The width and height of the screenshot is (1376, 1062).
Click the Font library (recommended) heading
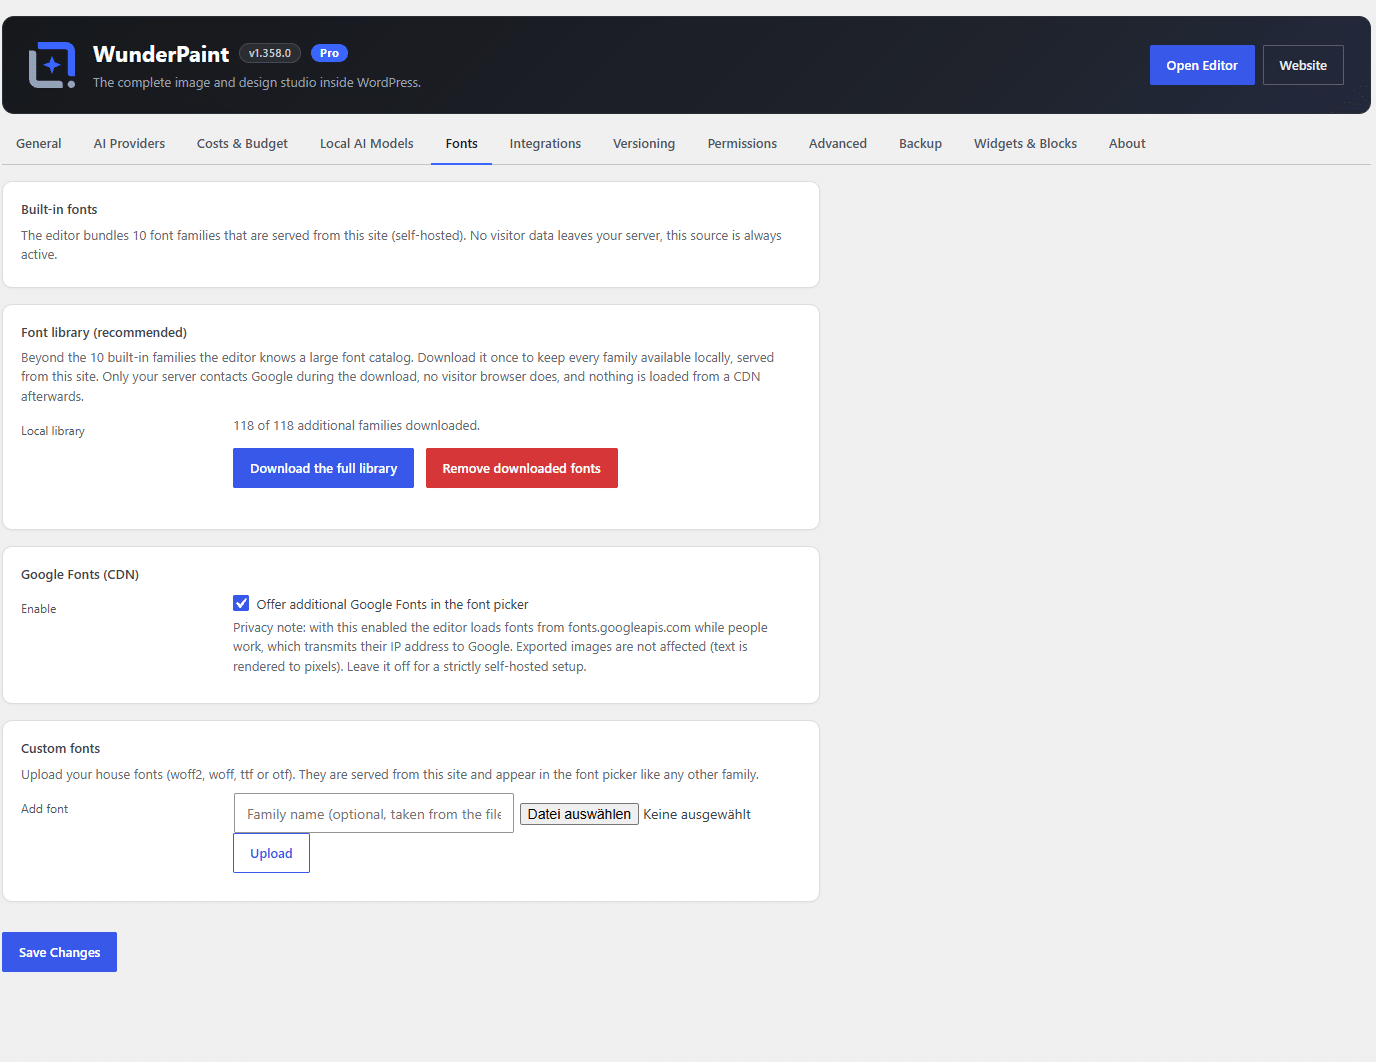click(x=104, y=332)
